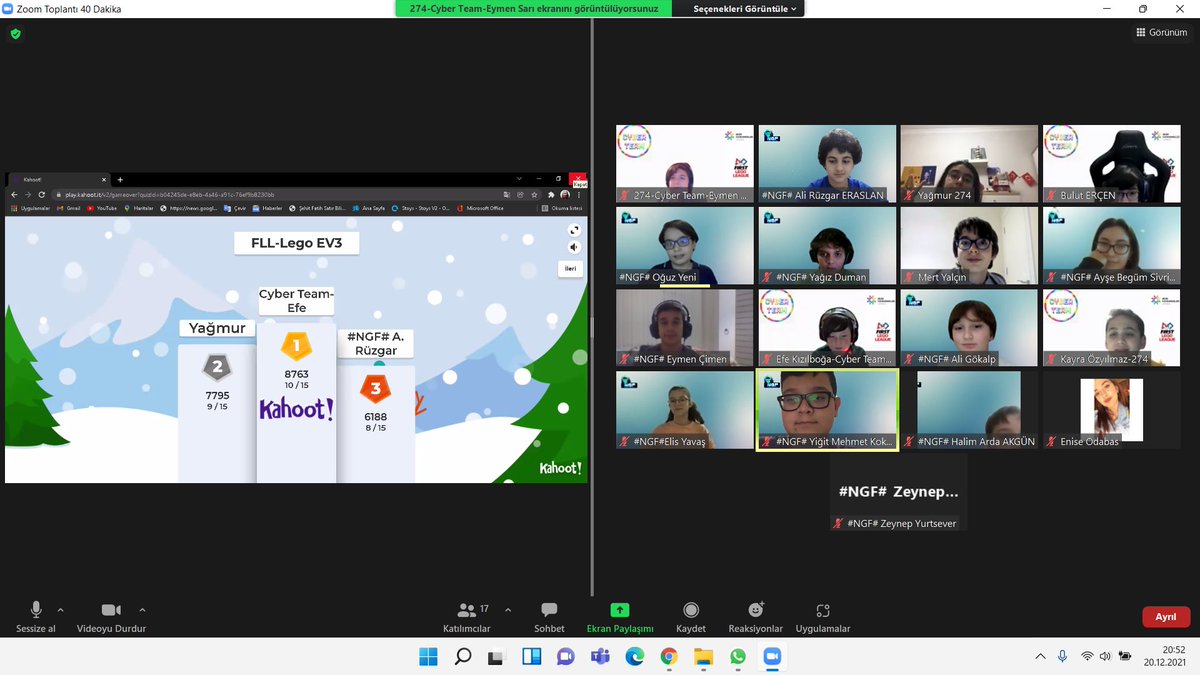Select Yağız Duman video tile
Viewport: 1200px width, 675px height.
point(827,246)
